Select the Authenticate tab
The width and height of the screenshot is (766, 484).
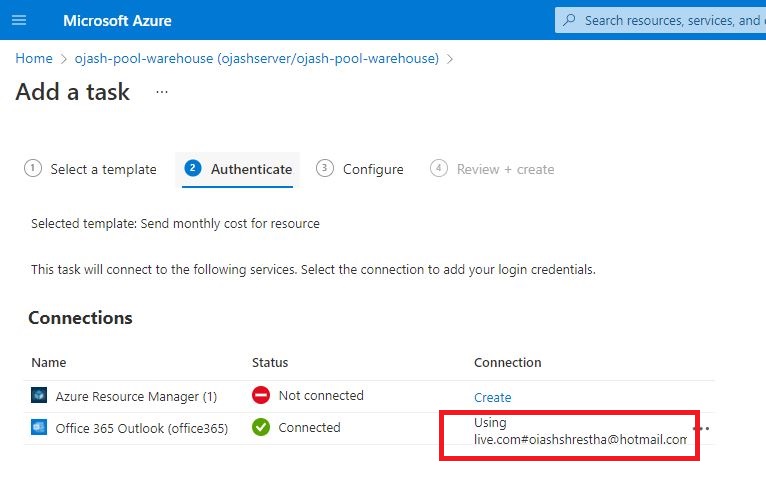click(251, 170)
